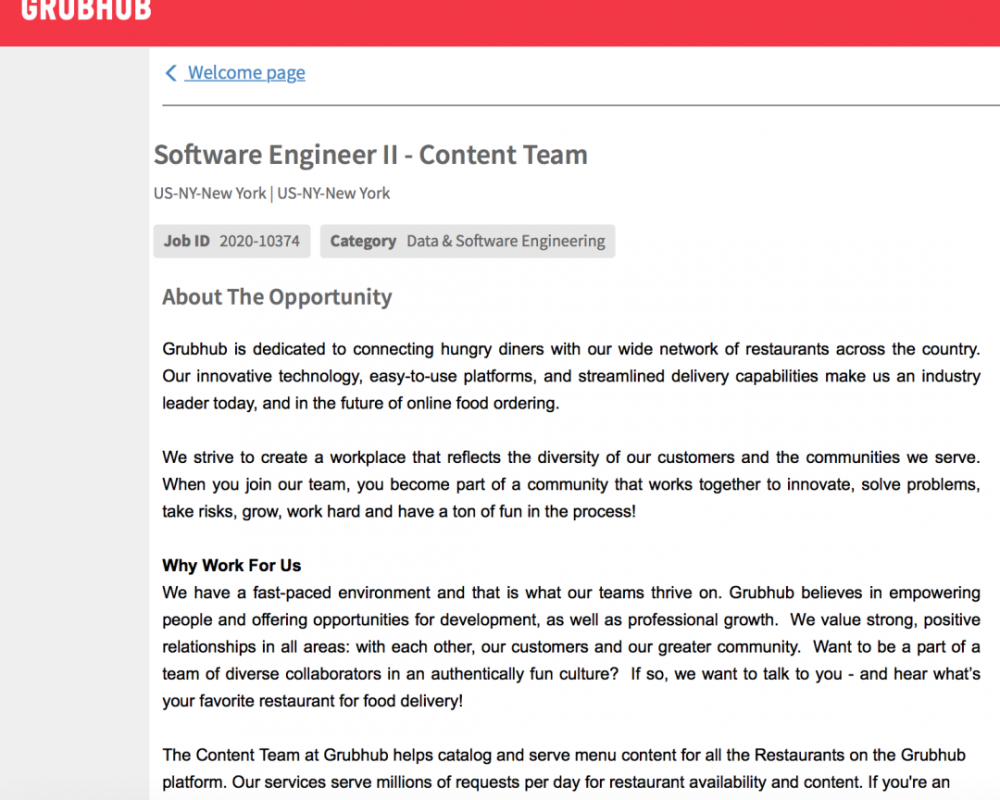
Task: Click the horizontal divider under Welcome page
Action: (580, 105)
